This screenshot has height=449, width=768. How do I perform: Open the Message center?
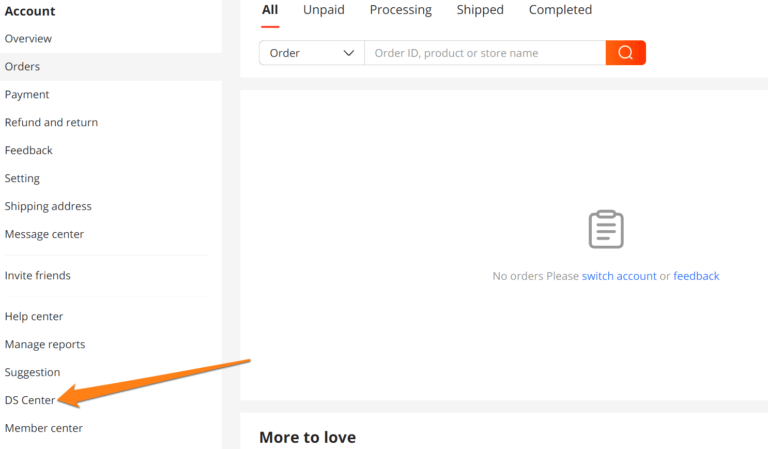coord(44,234)
